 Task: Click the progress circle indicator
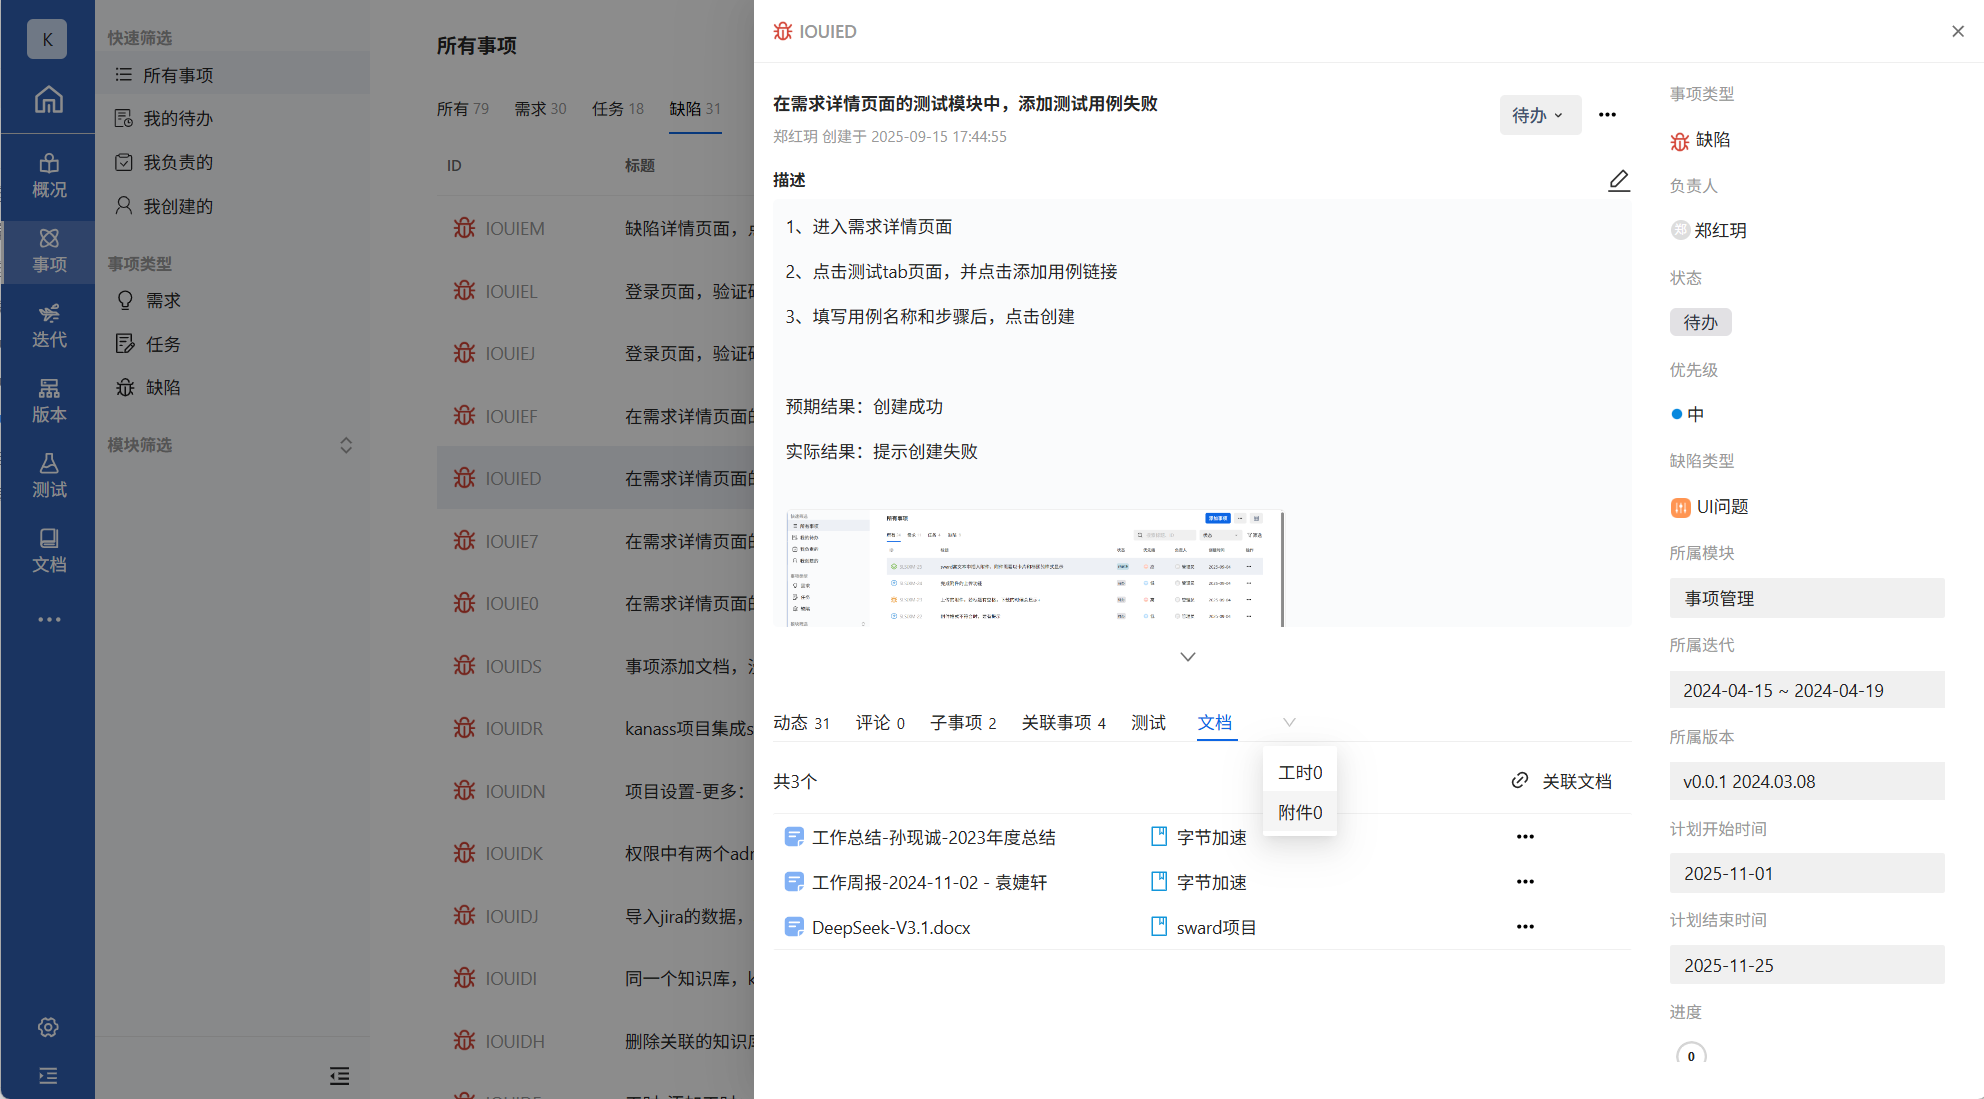tap(1690, 1055)
